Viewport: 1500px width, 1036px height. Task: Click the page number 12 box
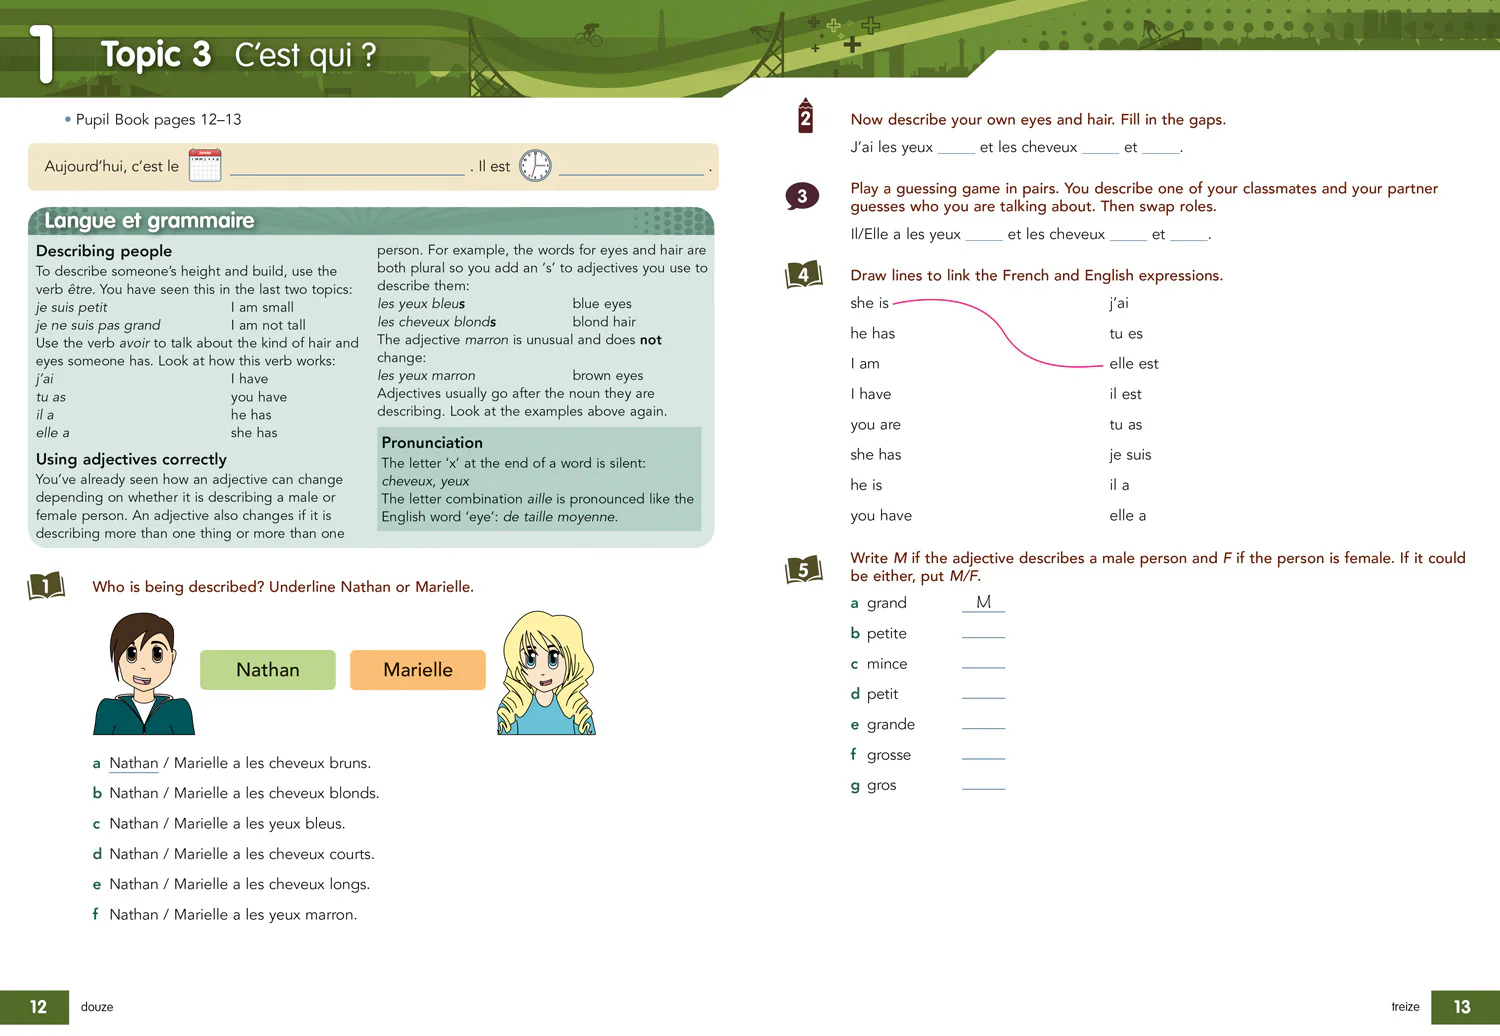35,1007
